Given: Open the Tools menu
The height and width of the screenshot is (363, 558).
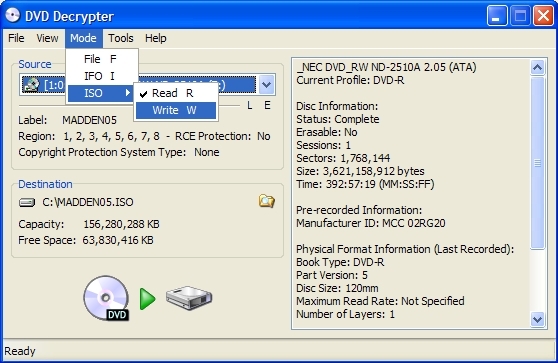Looking at the screenshot, I should tap(121, 38).
